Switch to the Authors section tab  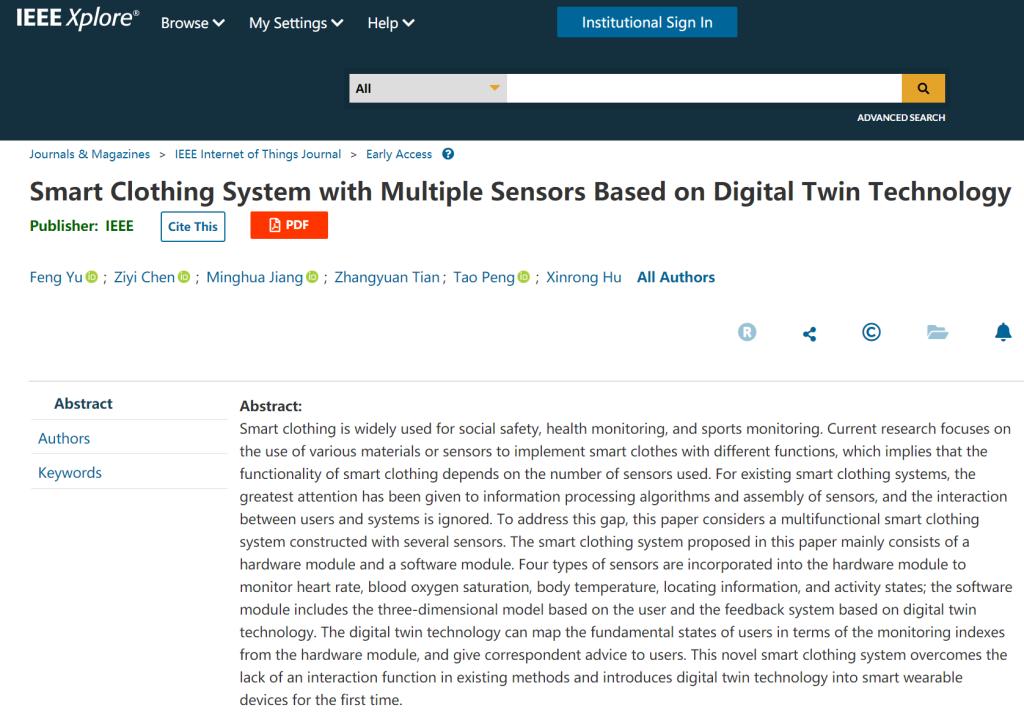[64, 438]
